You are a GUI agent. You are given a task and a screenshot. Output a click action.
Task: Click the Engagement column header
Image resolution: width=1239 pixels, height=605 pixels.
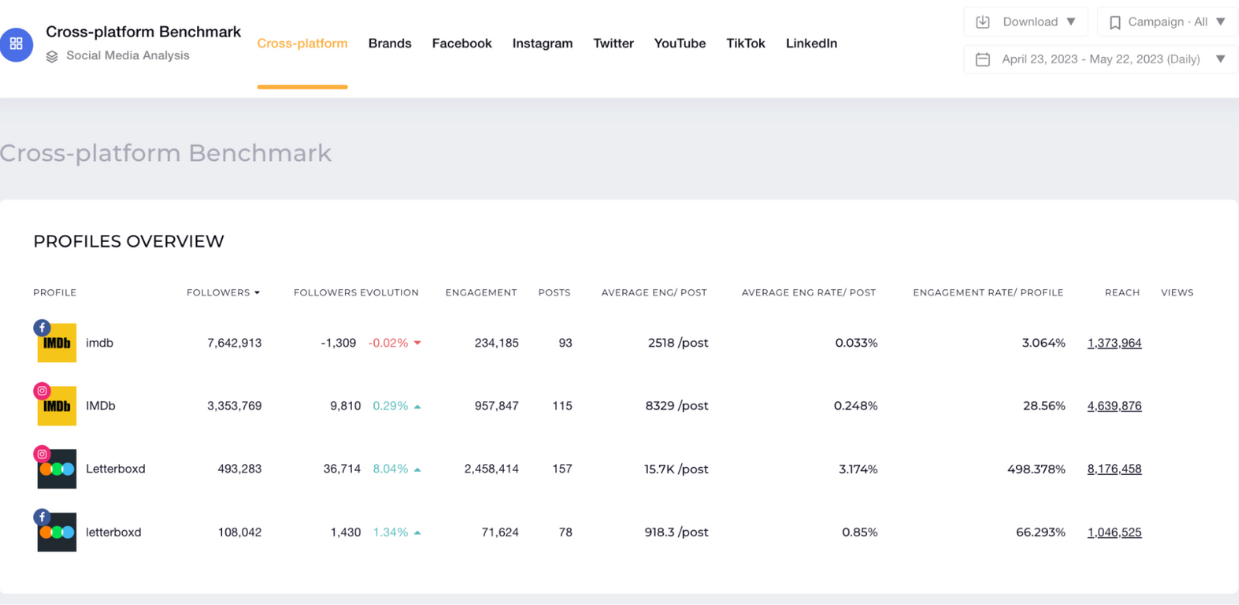(481, 292)
